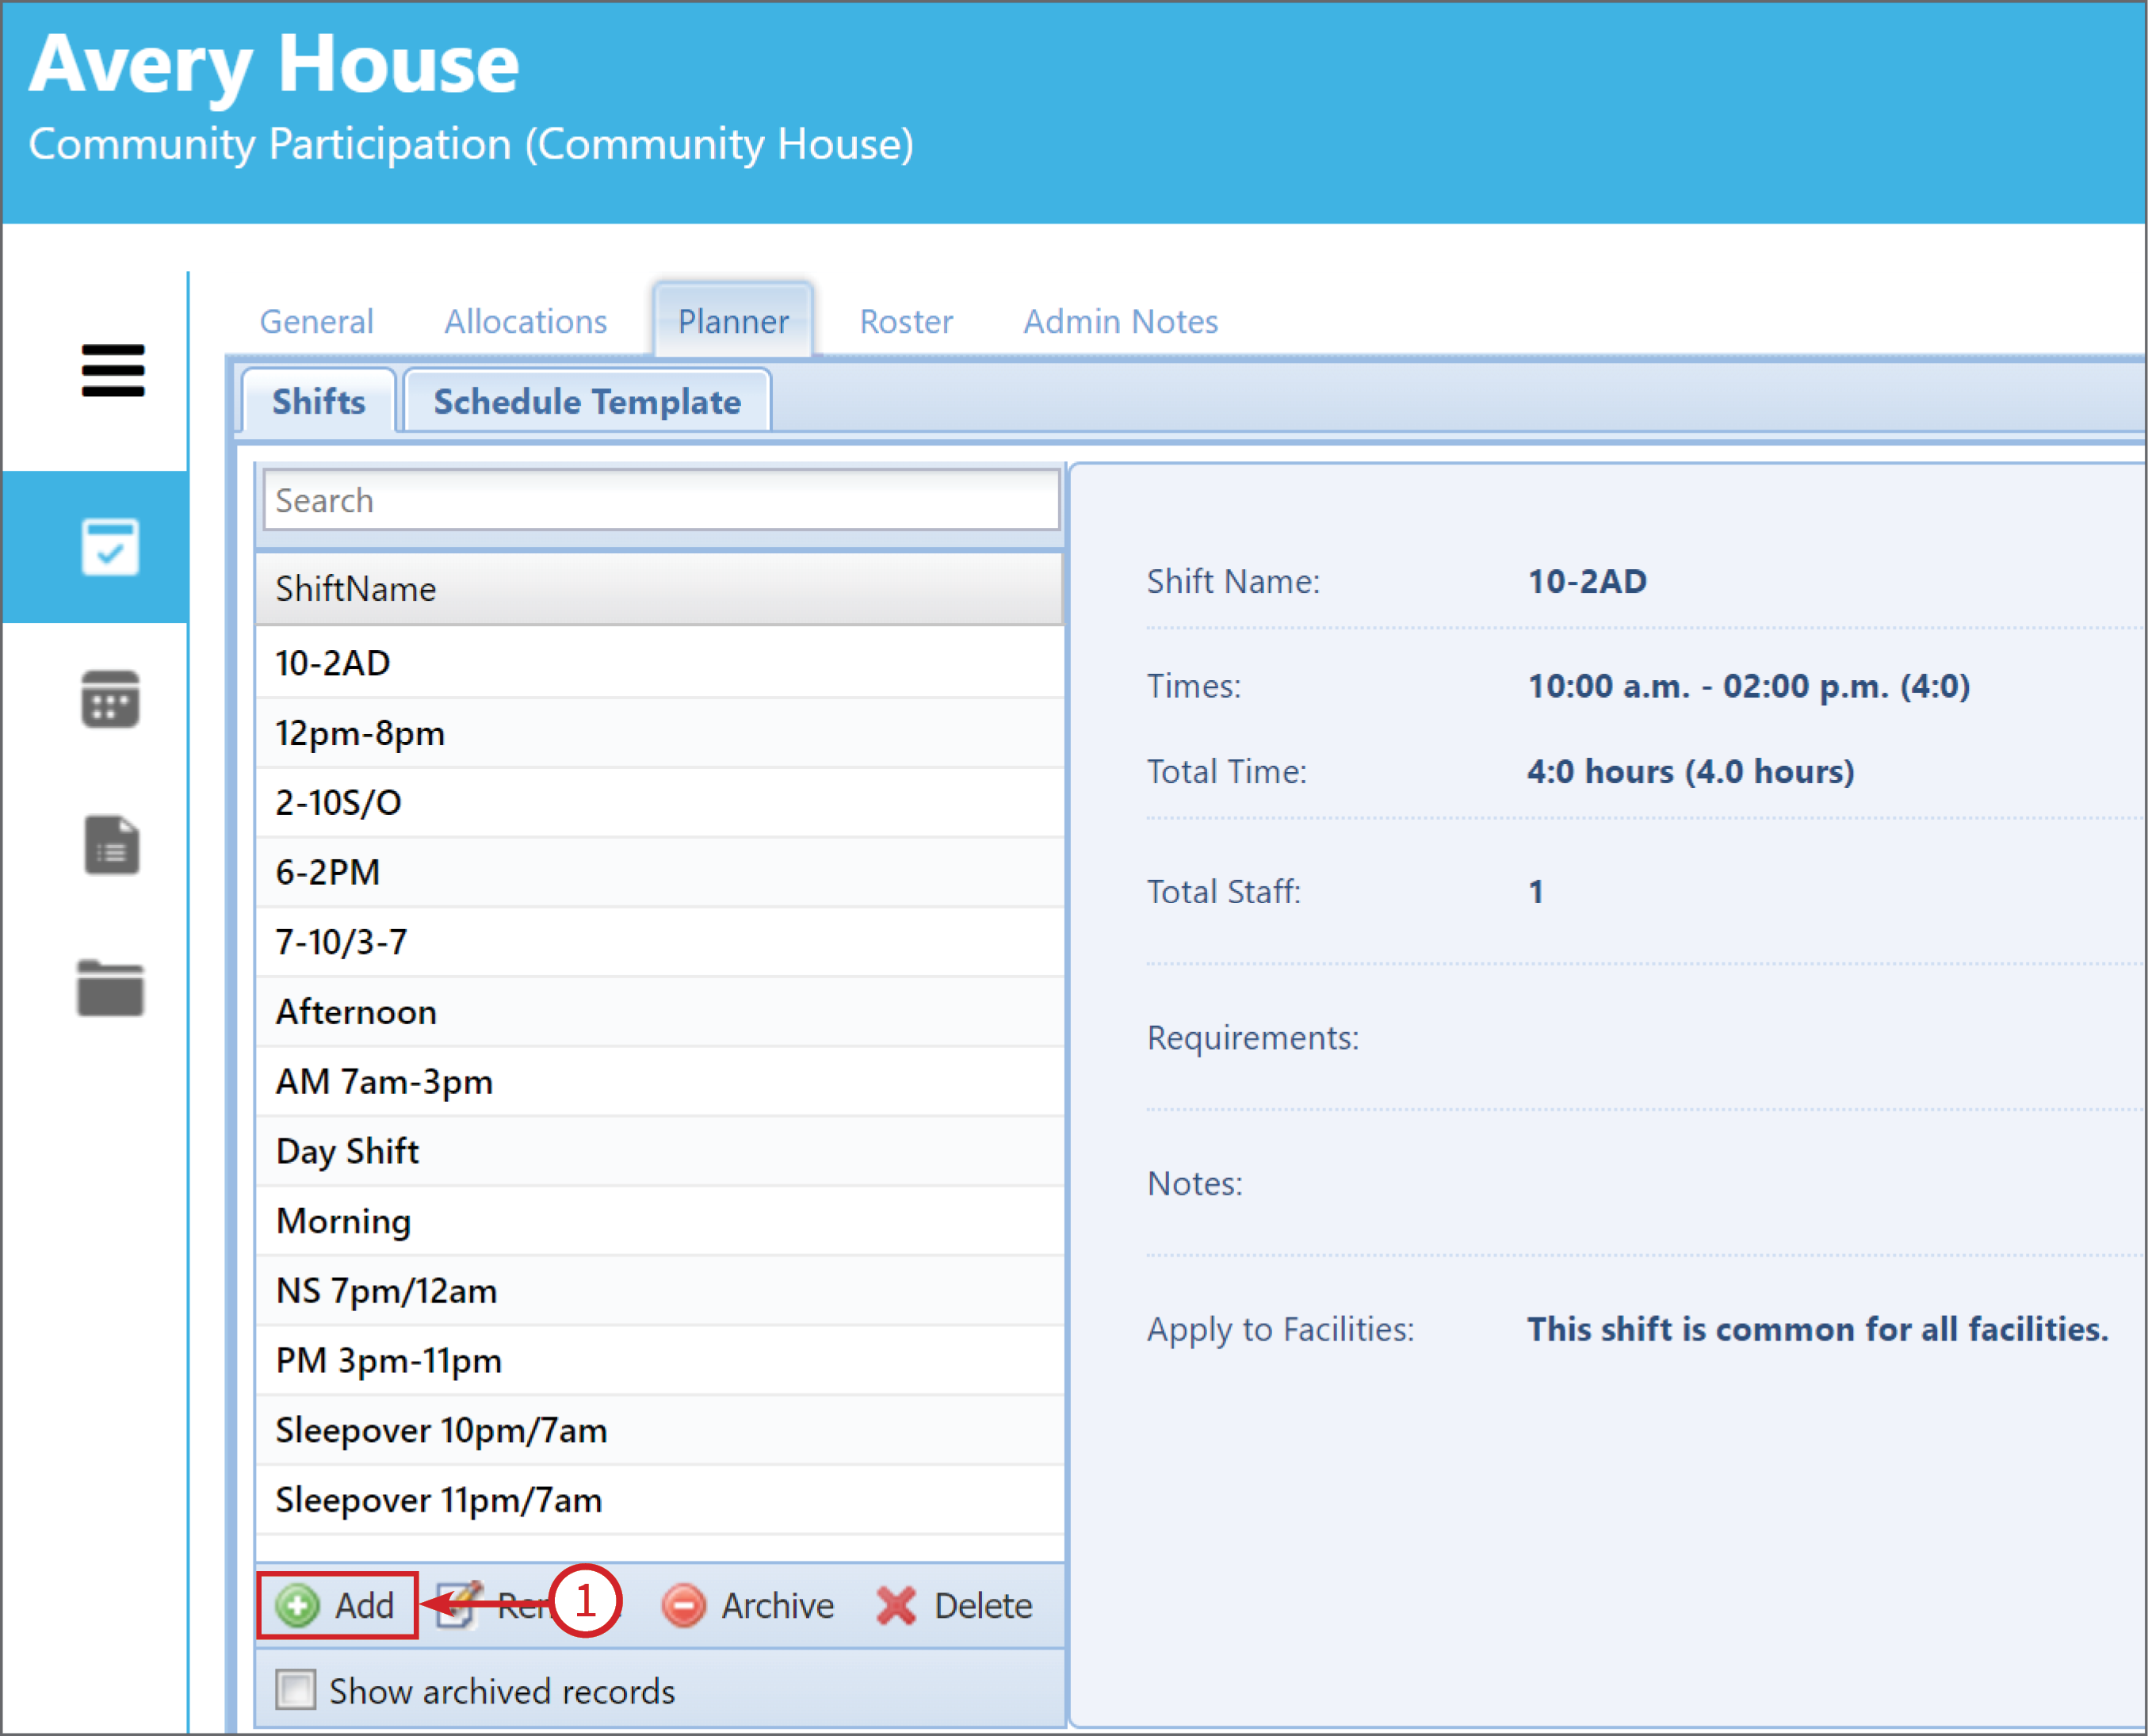Select the PM 3pm-11pm shift row
Screen dimensions: 2148x1736
click(659, 1360)
